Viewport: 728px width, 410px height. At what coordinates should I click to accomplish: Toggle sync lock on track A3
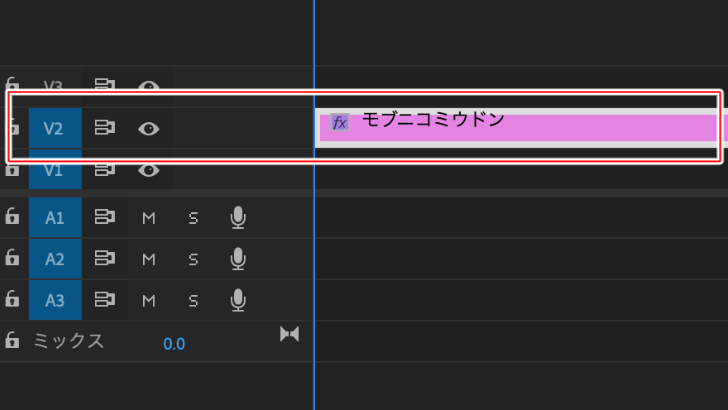[x=105, y=299]
